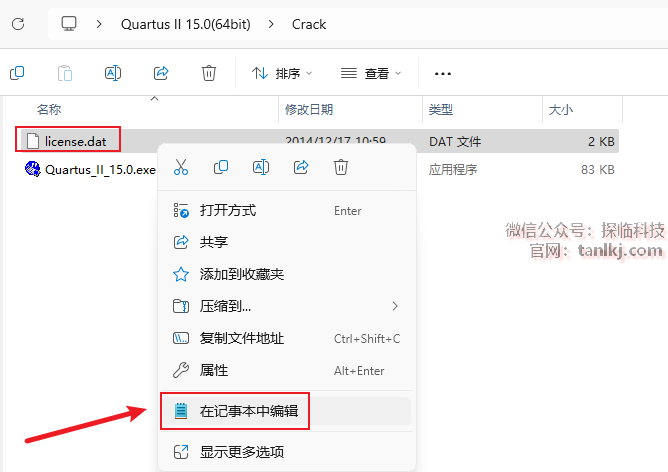
Task: Choose 在记事本中编辑 from context menu
Action: point(286,411)
